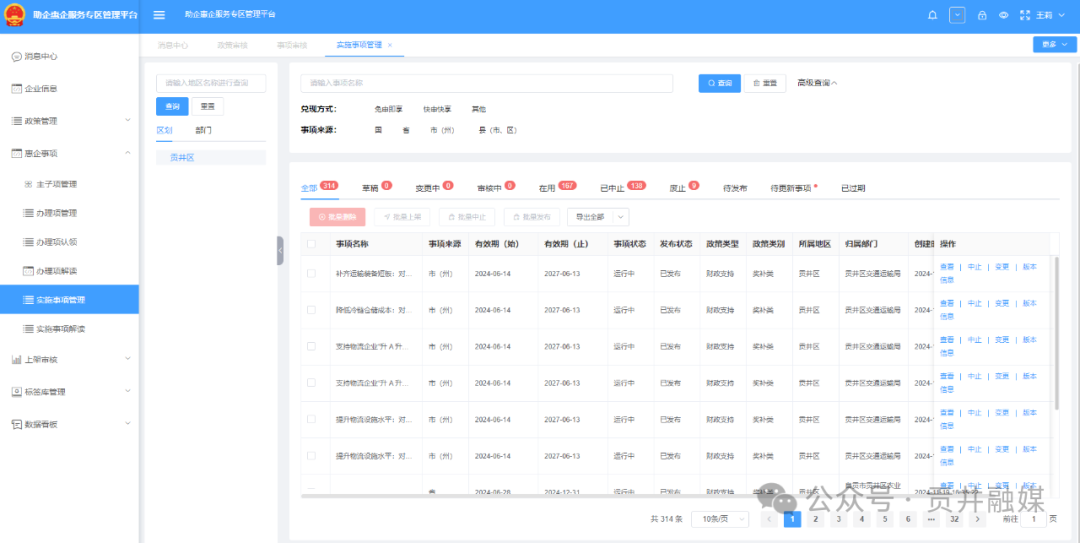The image size is (1080, 543).
Task: Toggle the select-all checkbox in table header
Action: tap(311, 244)
